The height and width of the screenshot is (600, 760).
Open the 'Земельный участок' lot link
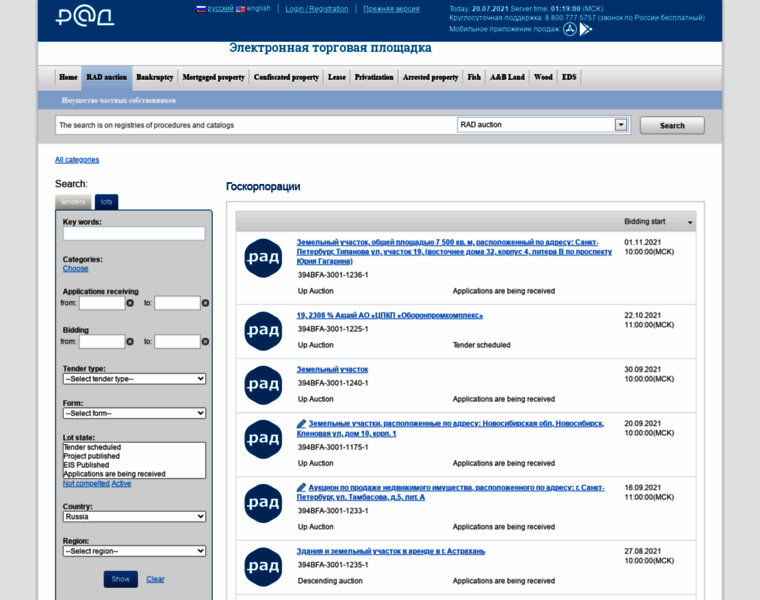(332, 369)
